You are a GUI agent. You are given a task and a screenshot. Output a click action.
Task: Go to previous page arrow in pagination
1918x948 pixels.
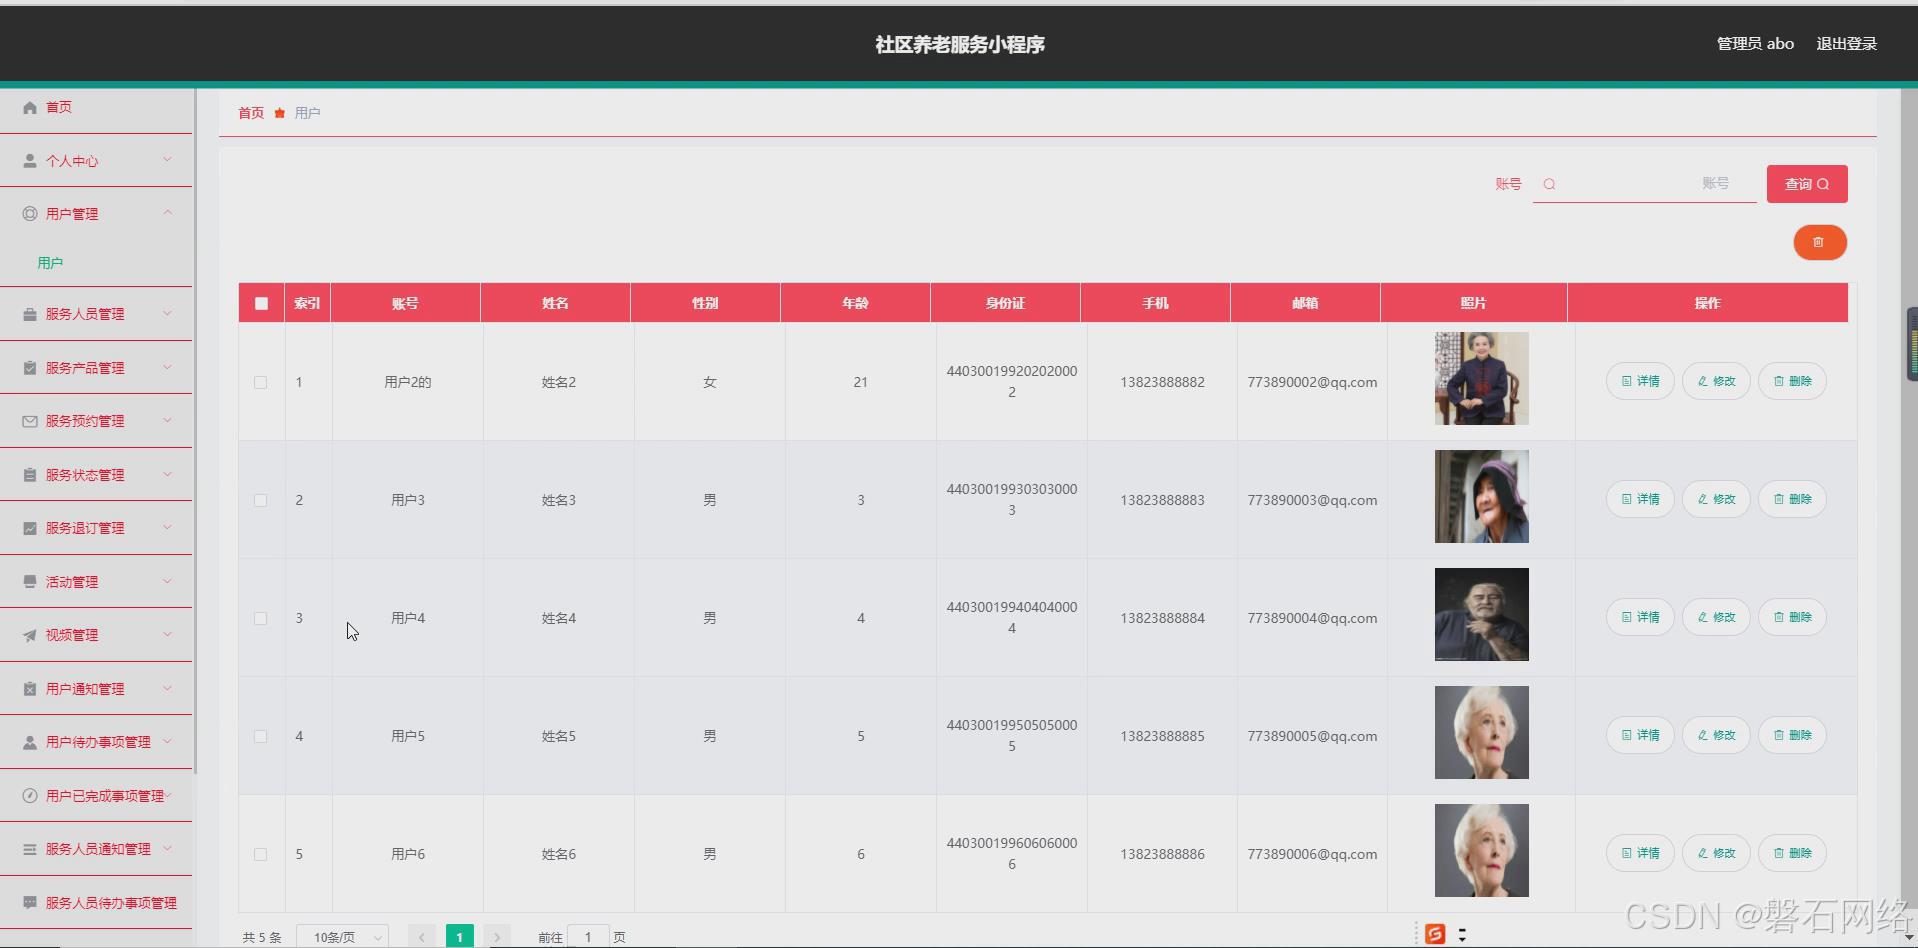click(422, 937)
